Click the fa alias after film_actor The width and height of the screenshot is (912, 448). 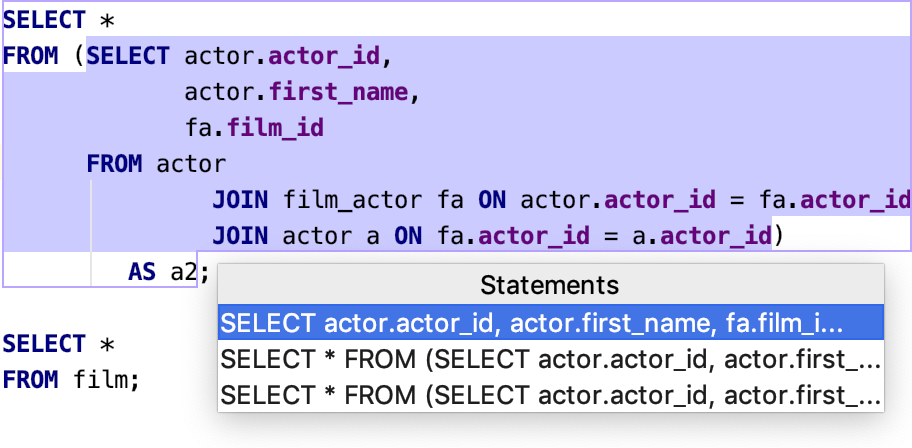pos(451,199)
